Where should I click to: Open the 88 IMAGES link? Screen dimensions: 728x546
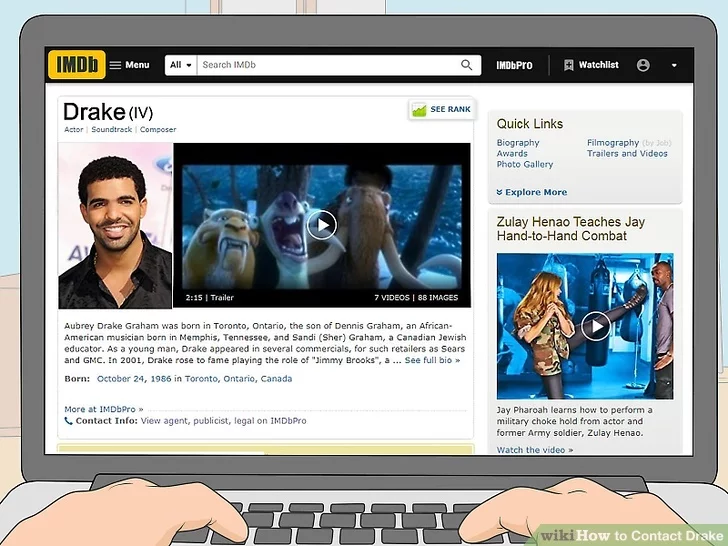point(438,298)
